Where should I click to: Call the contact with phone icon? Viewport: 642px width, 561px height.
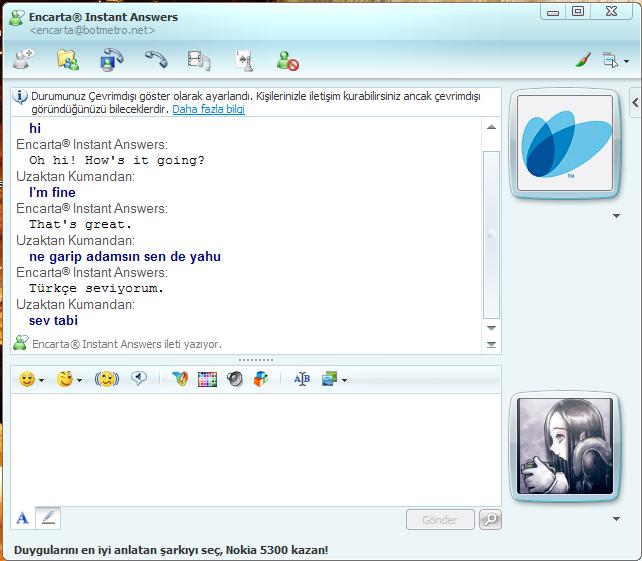pos(156,59)
